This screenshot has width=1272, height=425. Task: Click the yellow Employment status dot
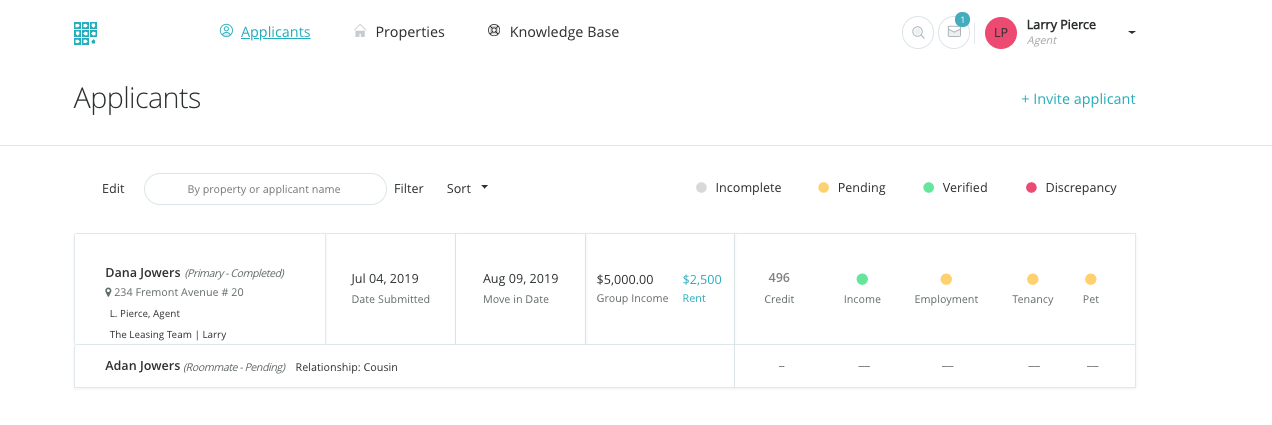[946, 279]
